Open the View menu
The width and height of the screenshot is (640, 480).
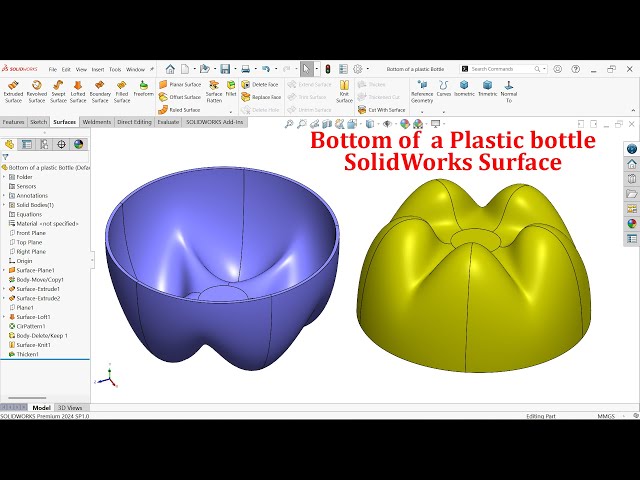pyautogui.click(x=81, y=69)
